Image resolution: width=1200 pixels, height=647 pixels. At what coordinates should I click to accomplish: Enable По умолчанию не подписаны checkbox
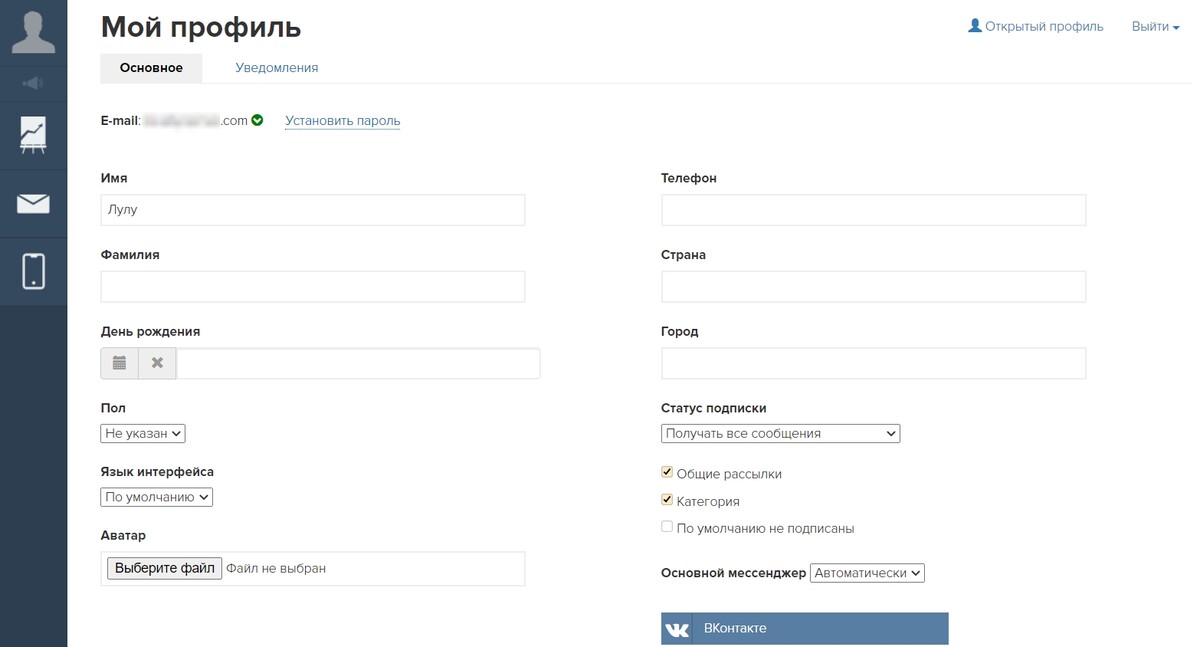667,527
